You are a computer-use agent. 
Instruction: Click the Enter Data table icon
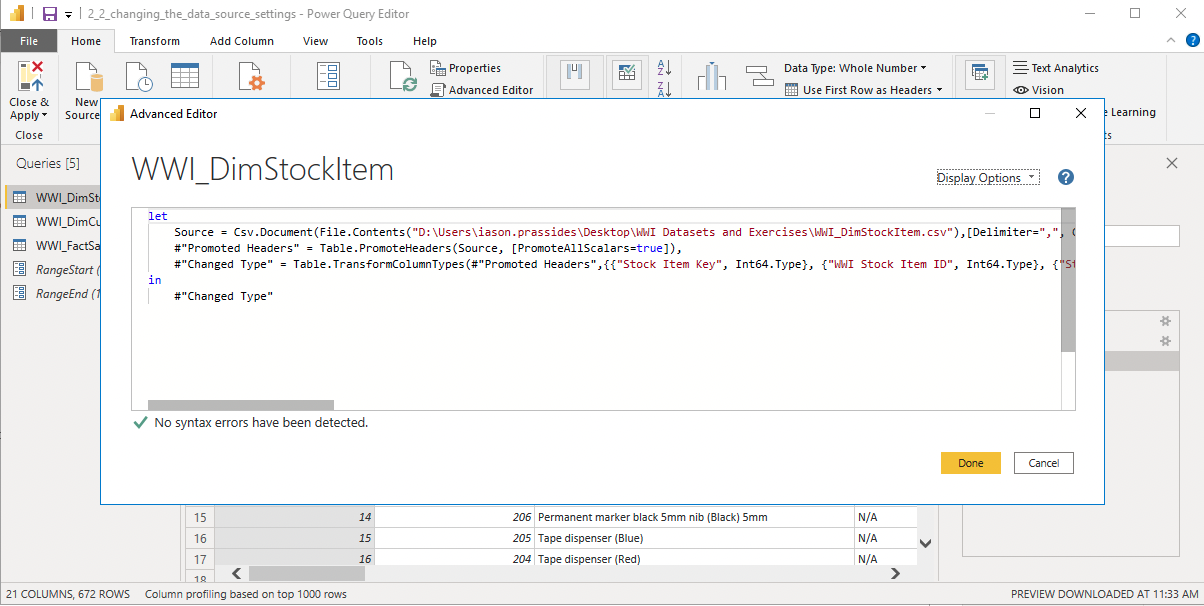point(184,77)
